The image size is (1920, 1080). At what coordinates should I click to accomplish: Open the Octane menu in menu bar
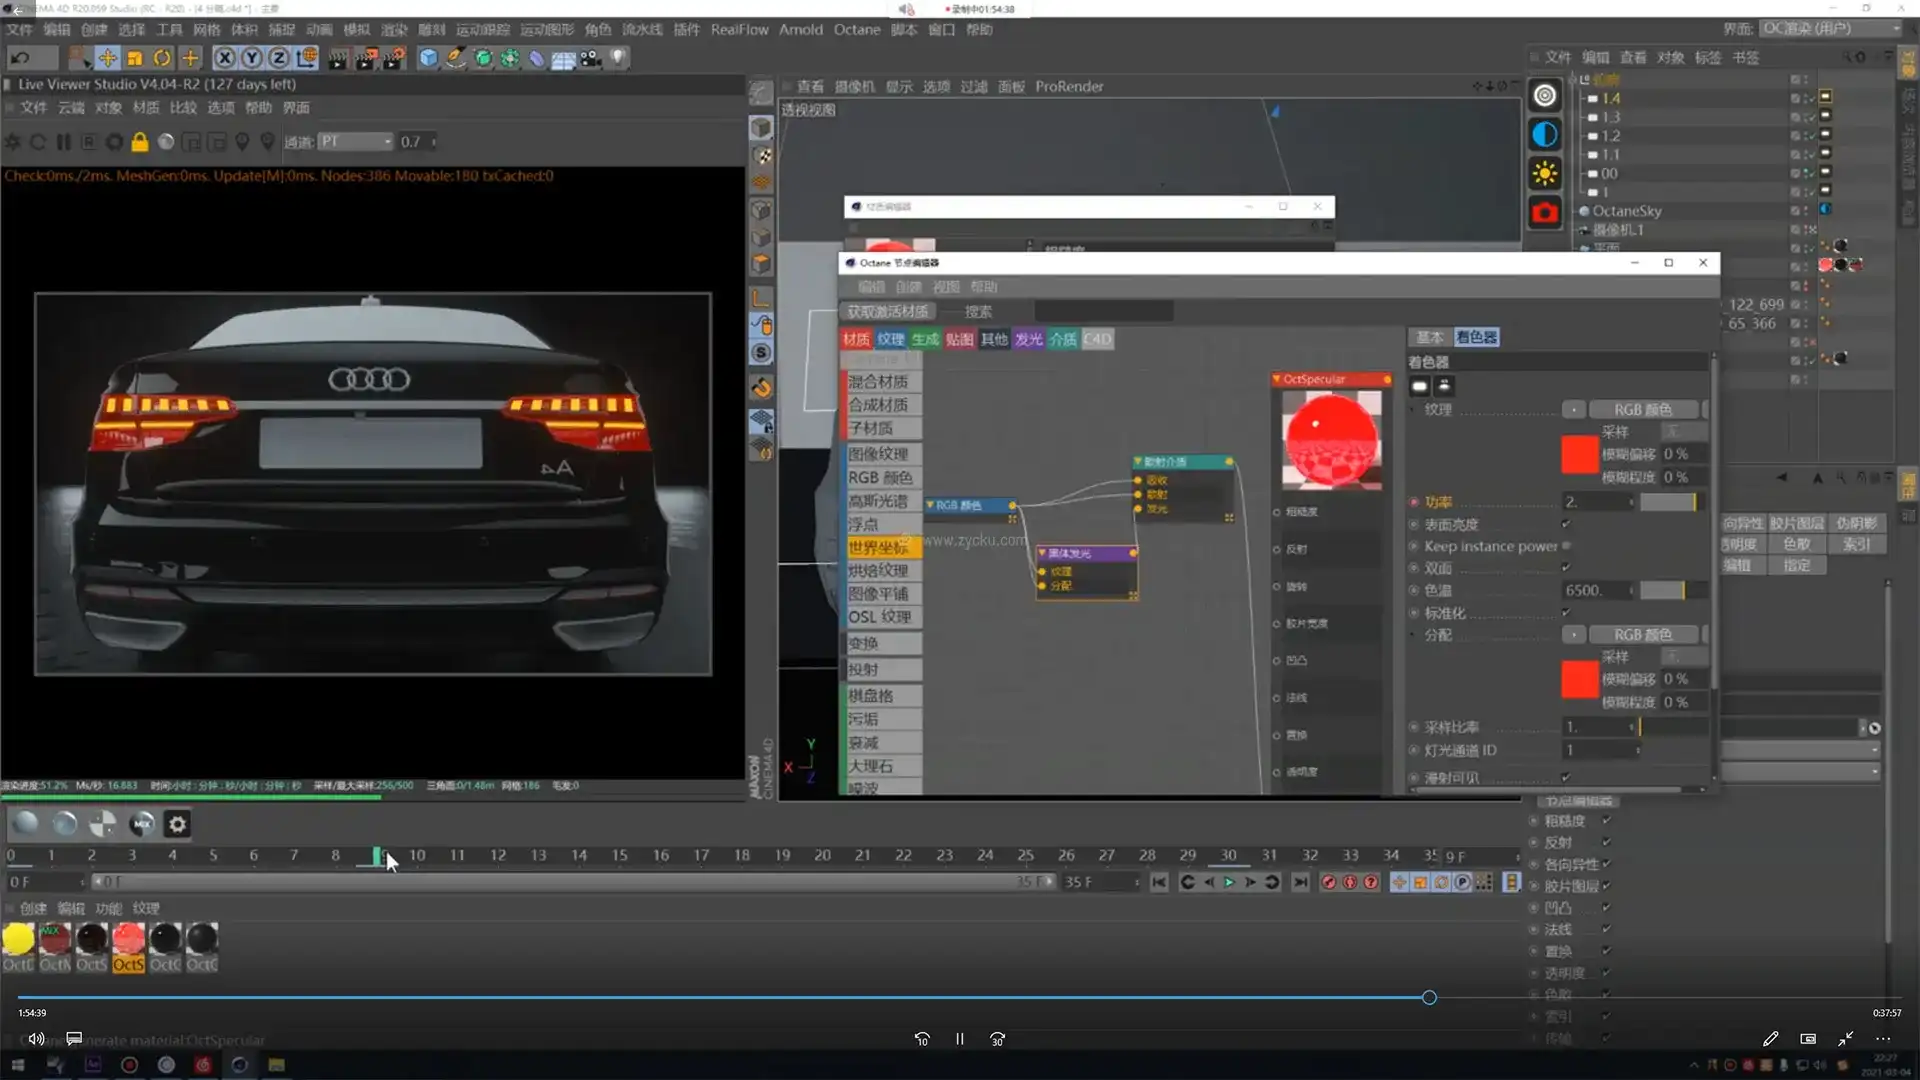coord(857,29)
